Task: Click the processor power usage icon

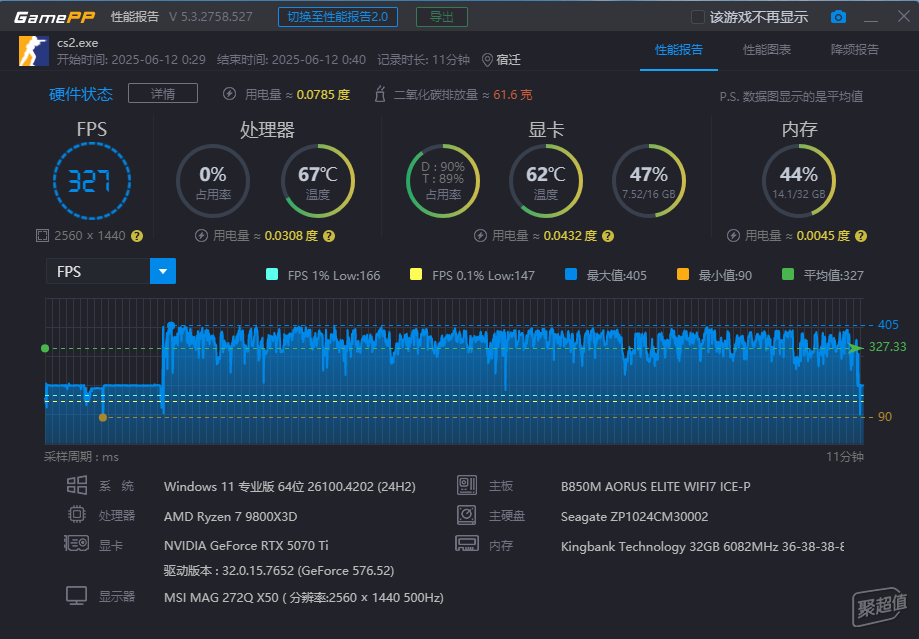Action: [202, 236]
